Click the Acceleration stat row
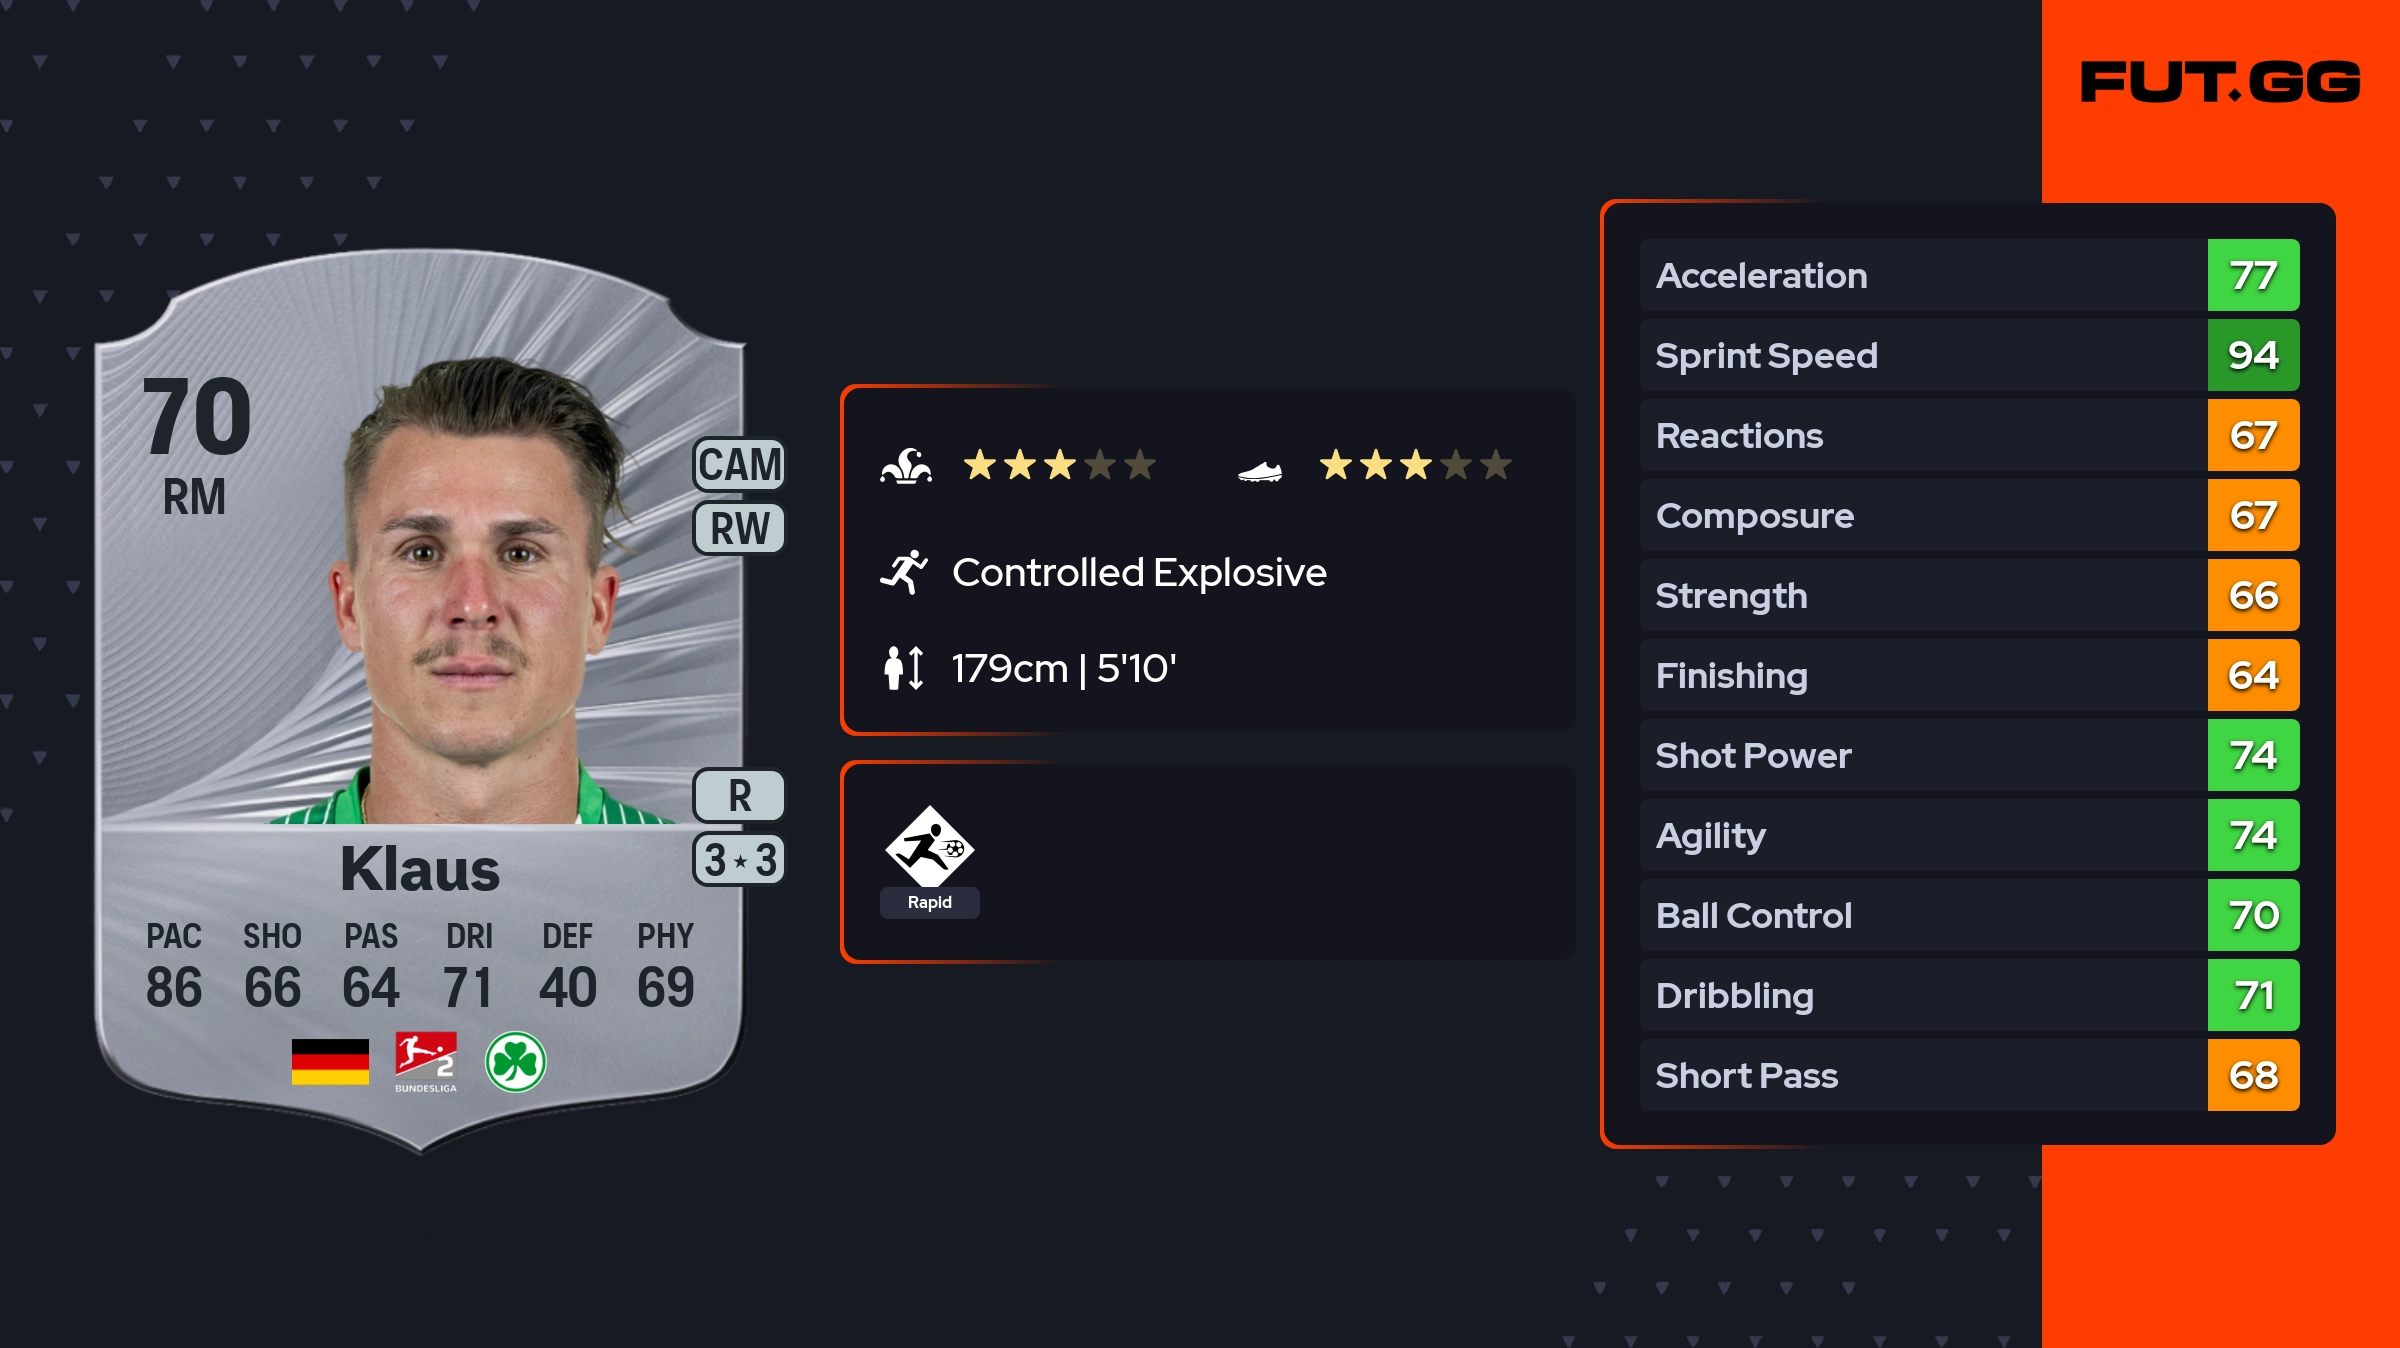The width and height of the screenshot is (2400, 1348). 1922,276
